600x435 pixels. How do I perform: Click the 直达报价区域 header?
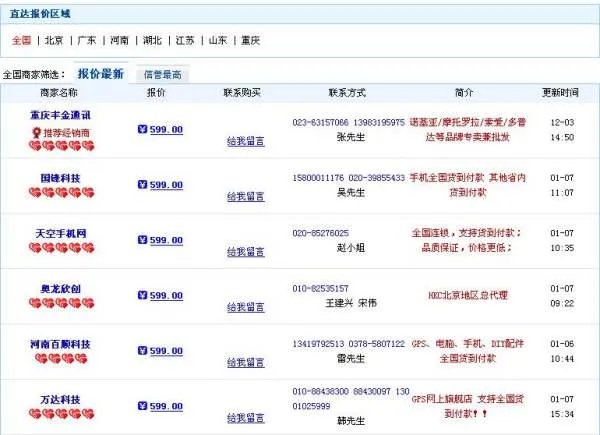[x=40, y=14]
